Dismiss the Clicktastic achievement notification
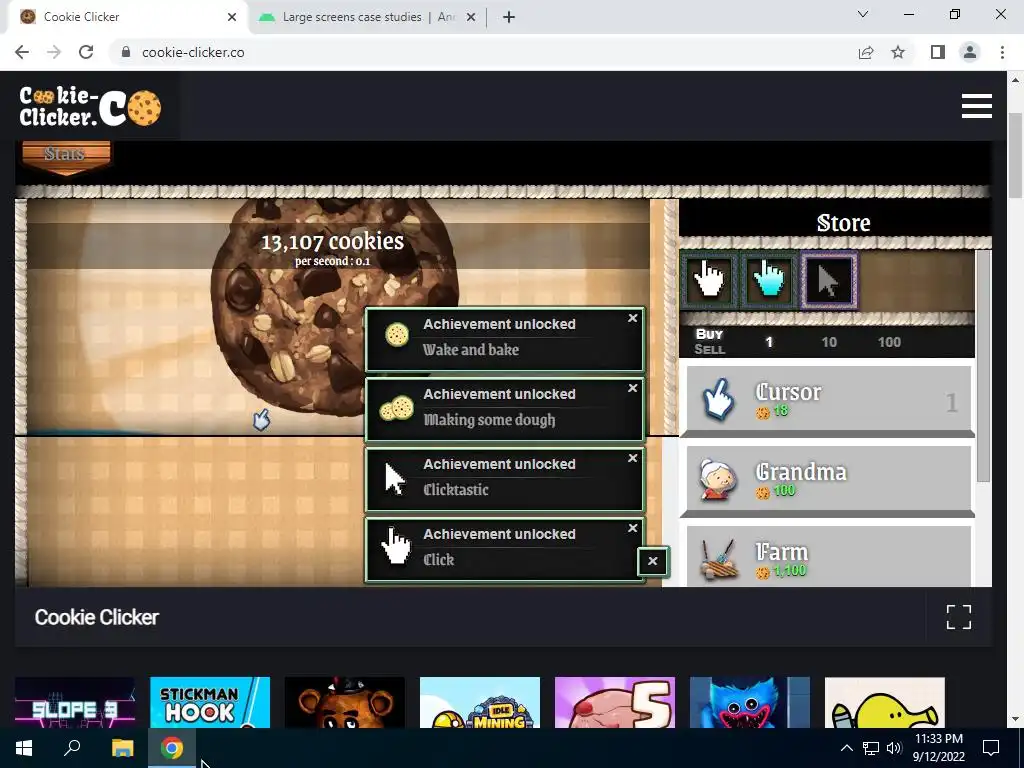 (632, 458)
